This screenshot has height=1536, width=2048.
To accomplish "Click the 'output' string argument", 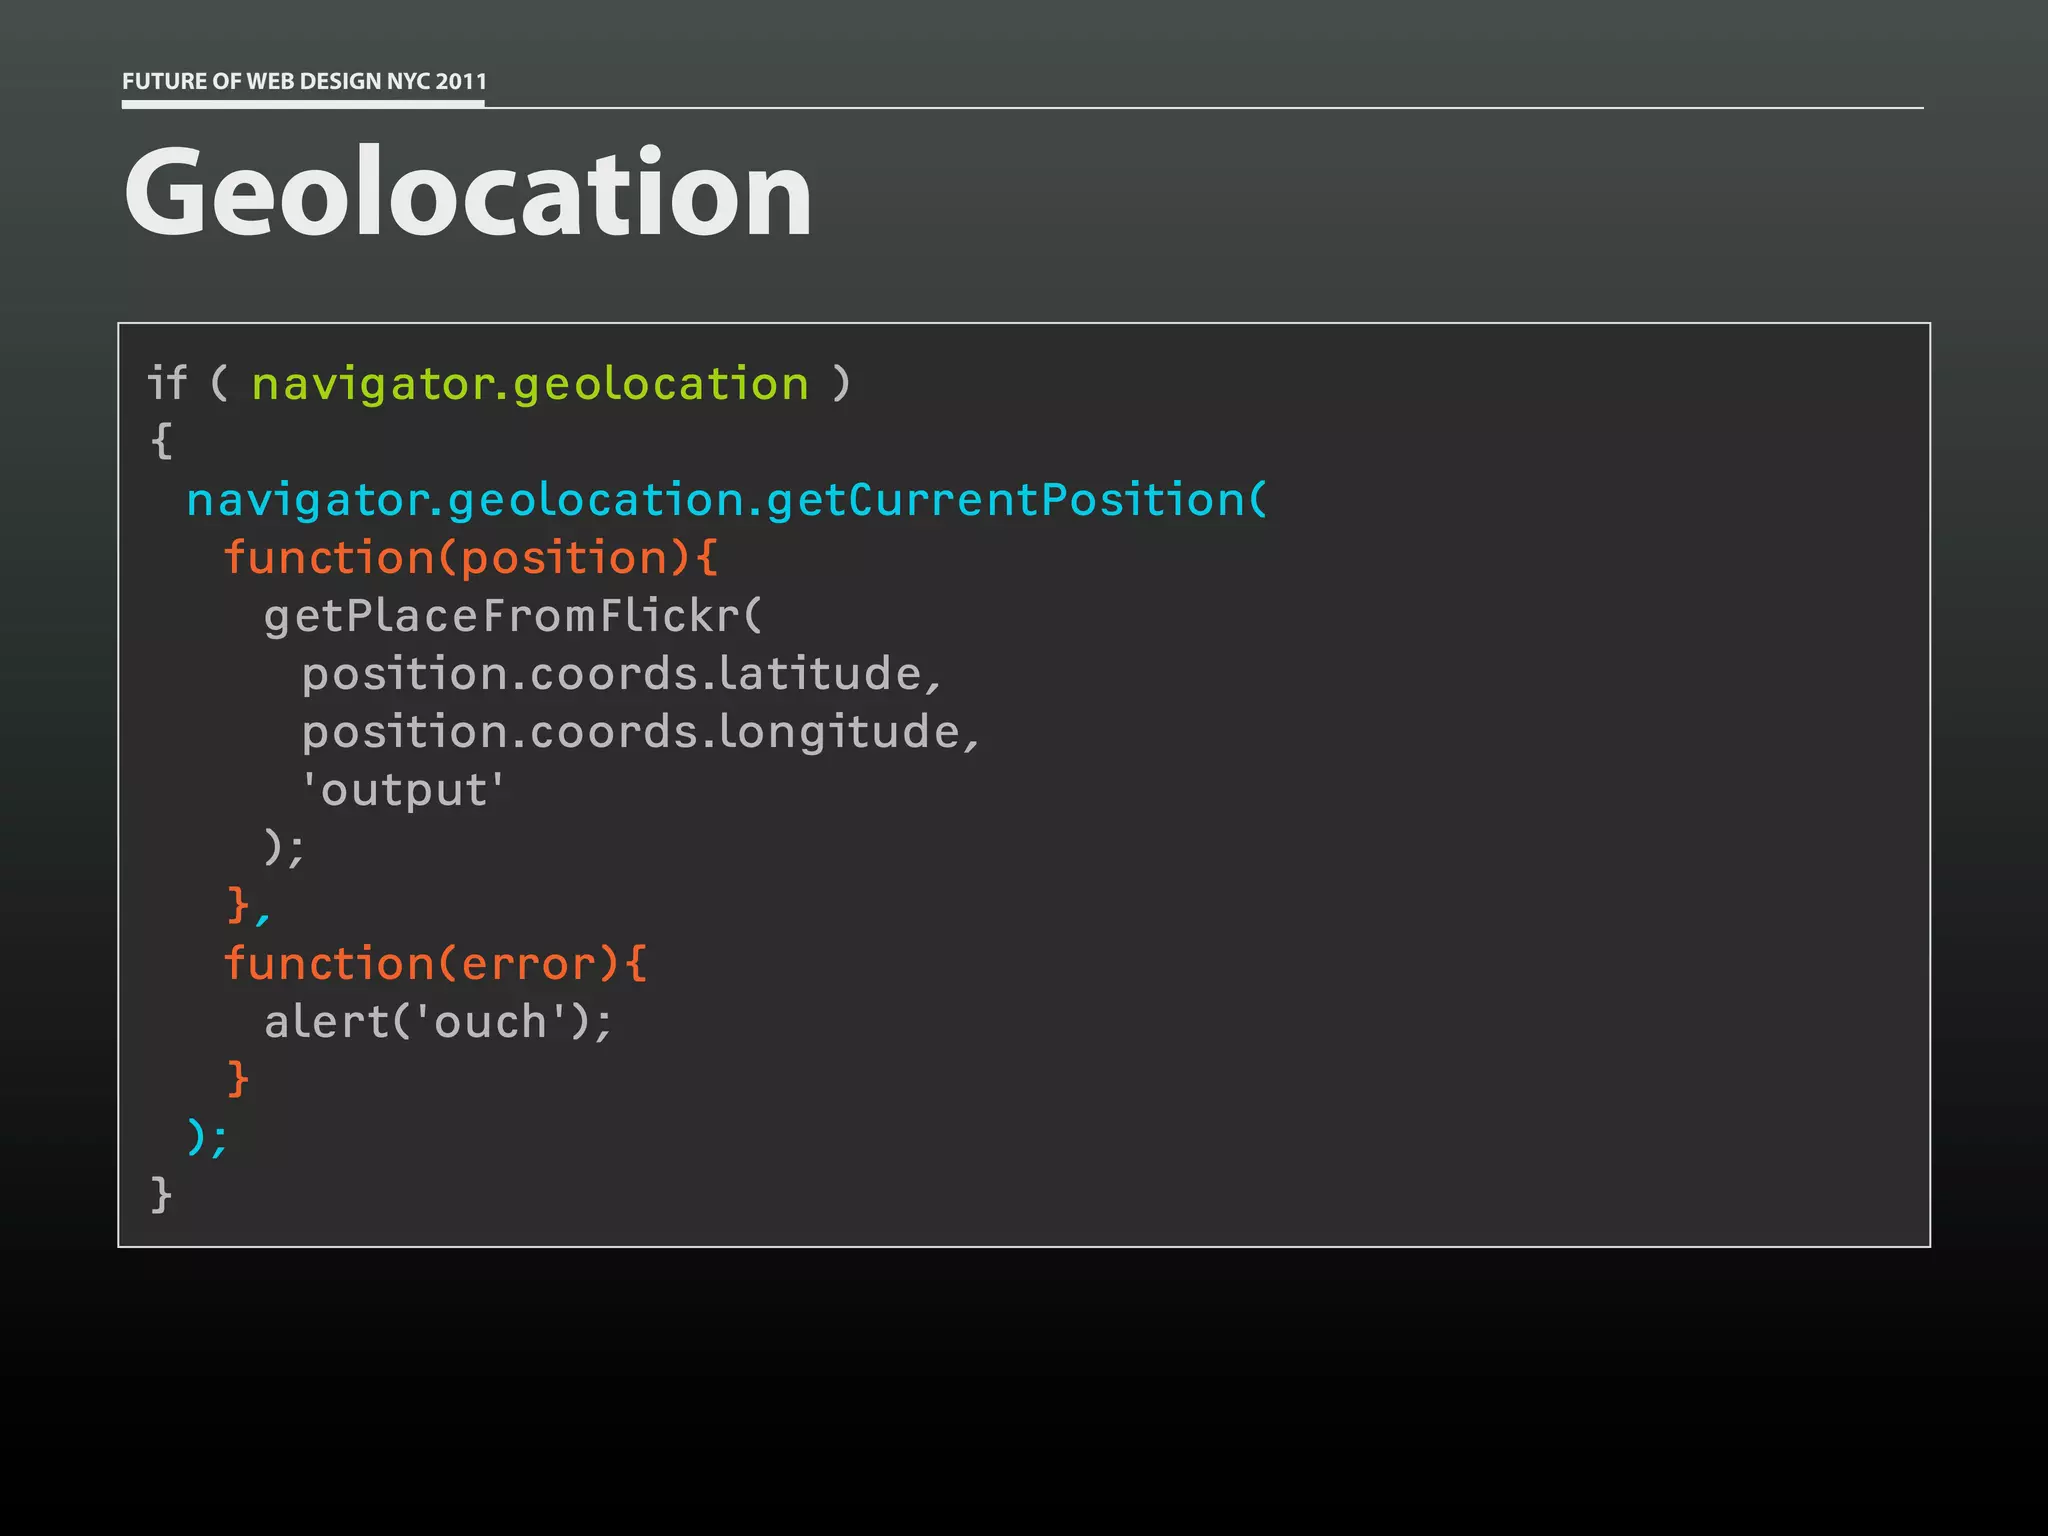I will (x=404, y=790).
